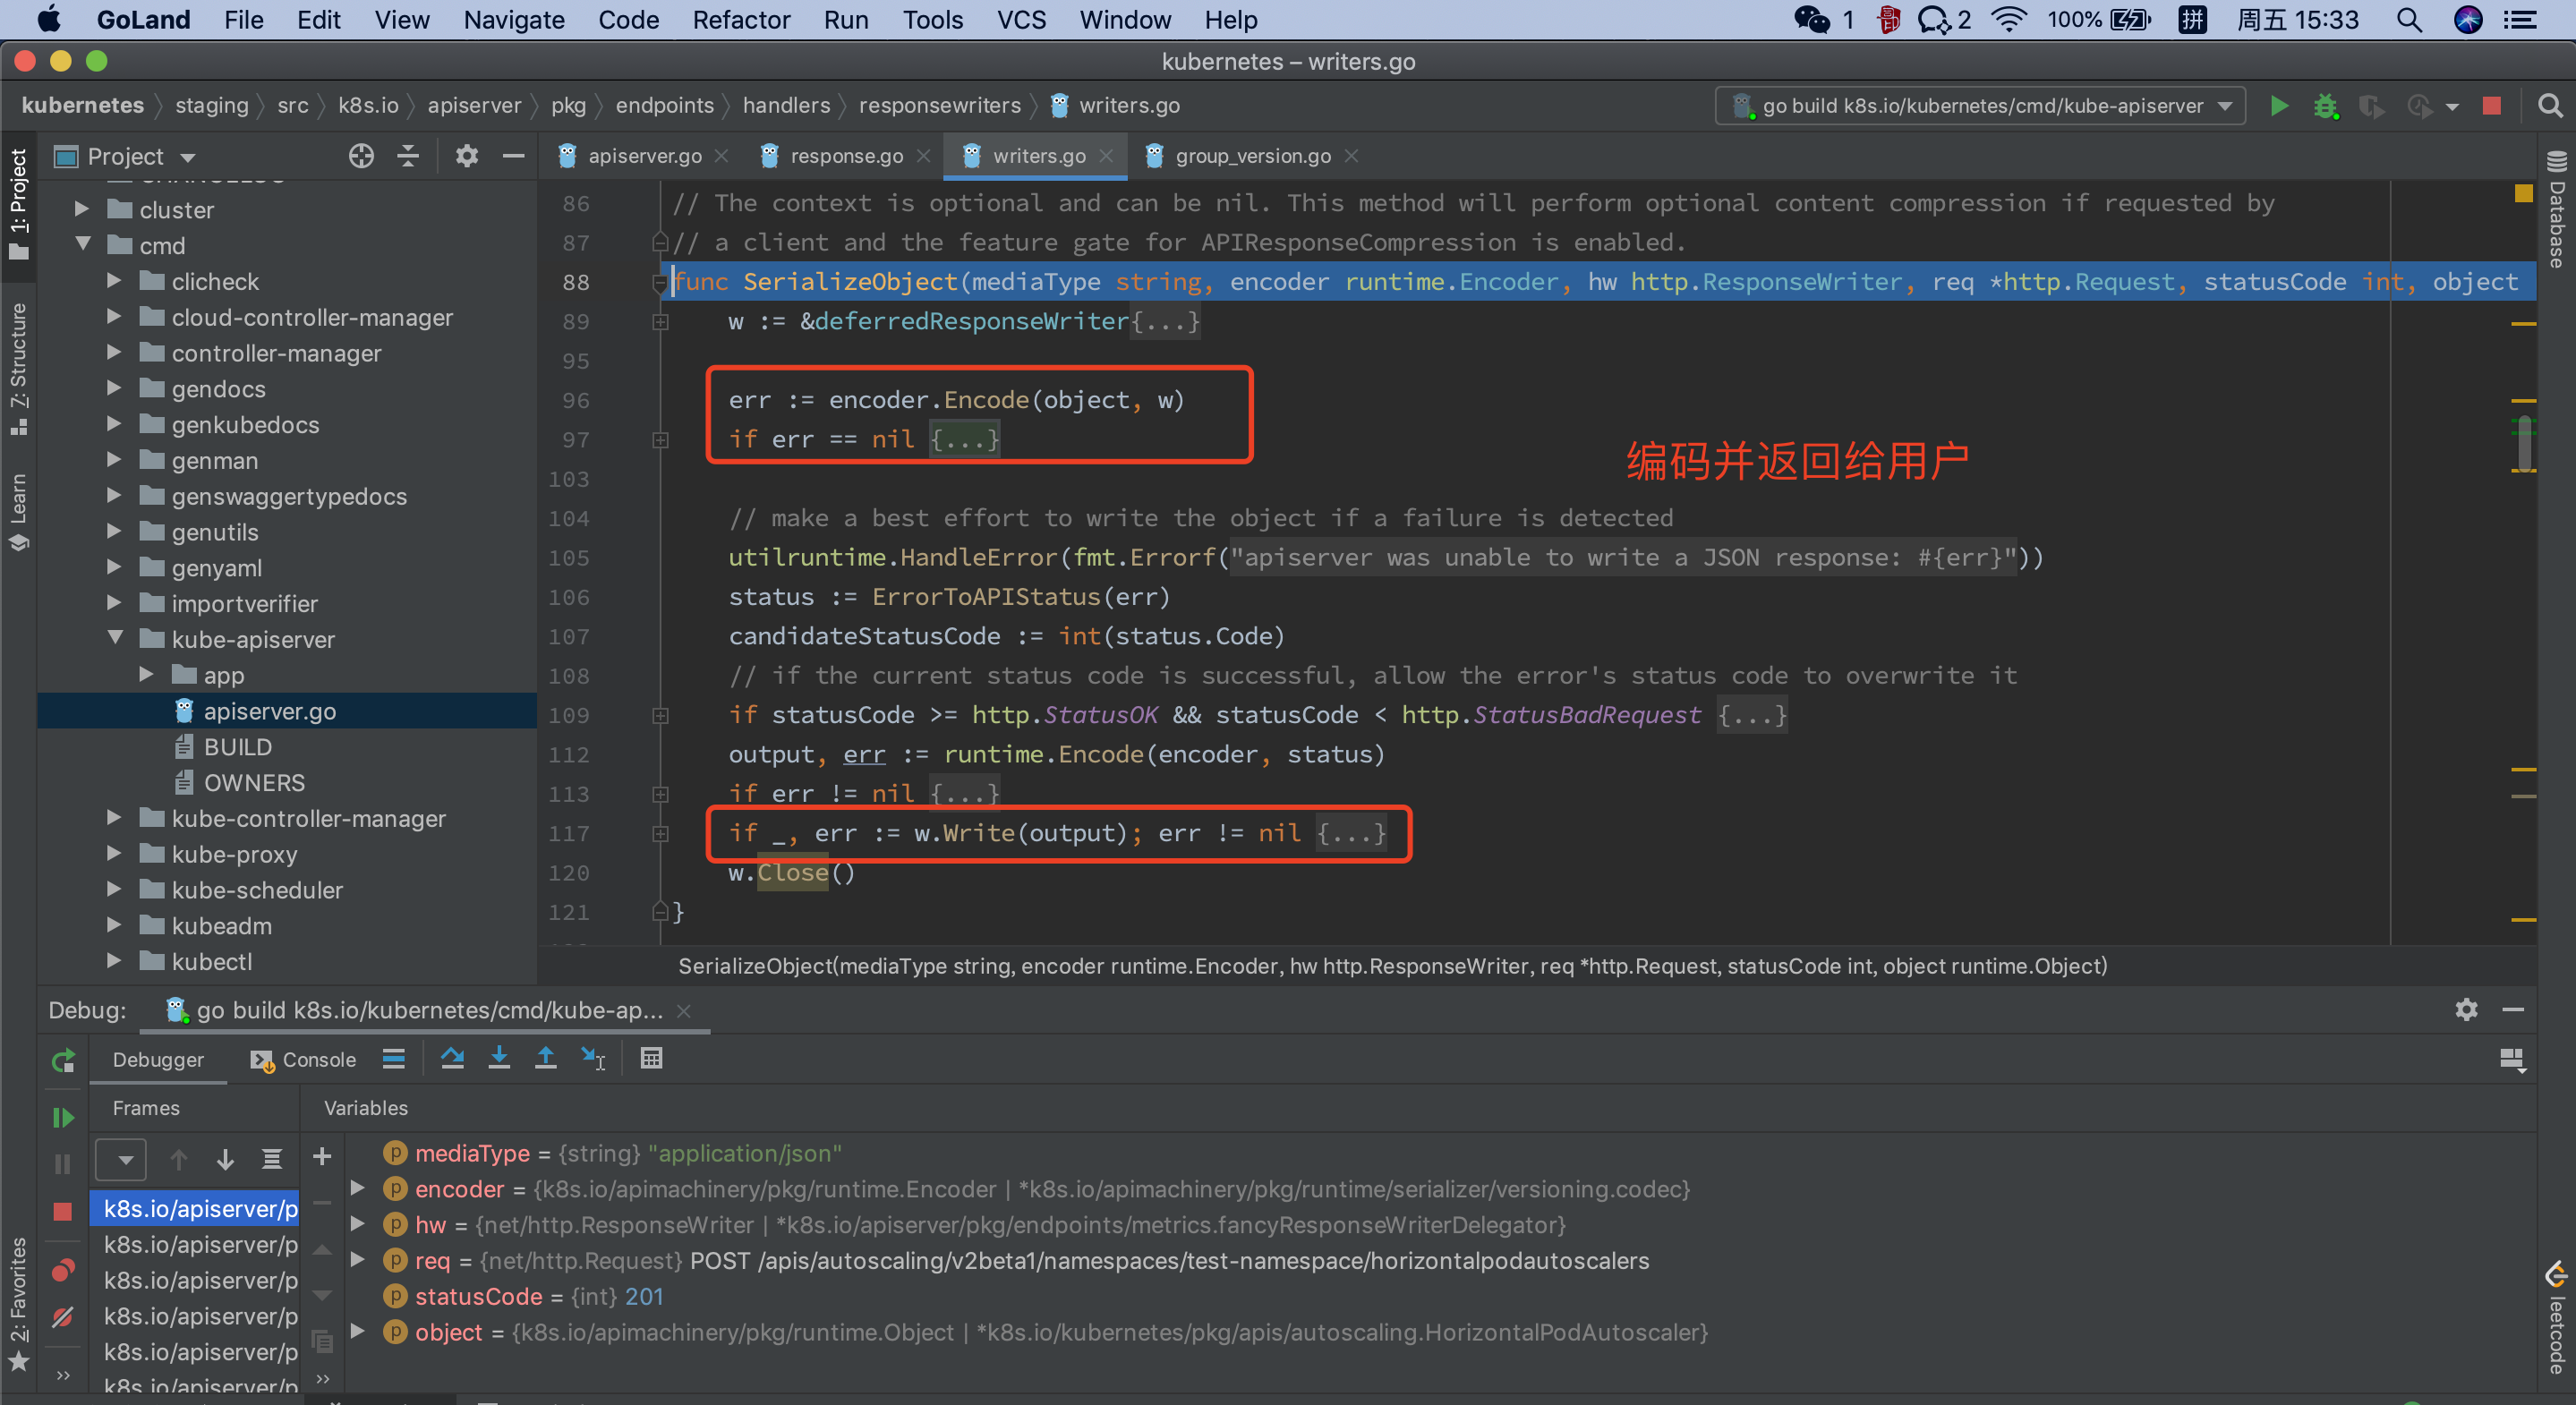
Task: Click the Debug bug icon
Action: coord(2325,106)
